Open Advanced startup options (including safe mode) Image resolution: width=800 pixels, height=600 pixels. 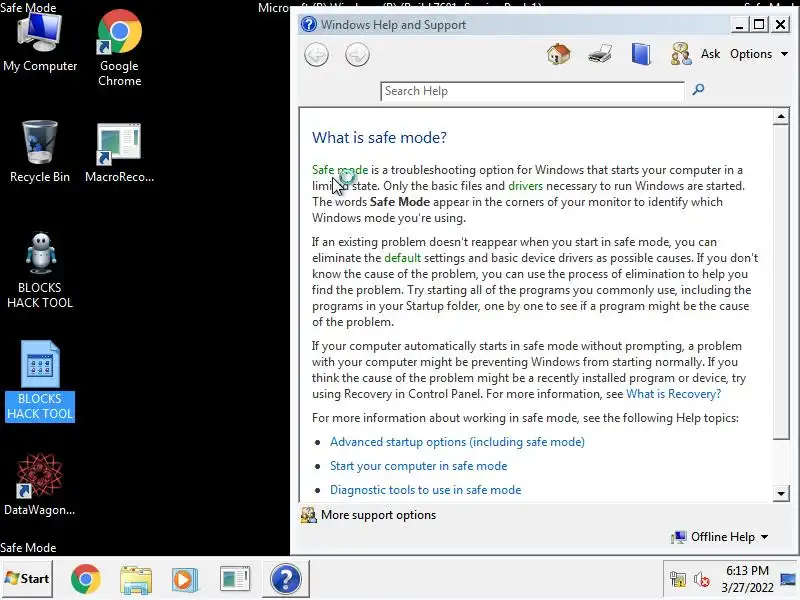click(457, 442)
